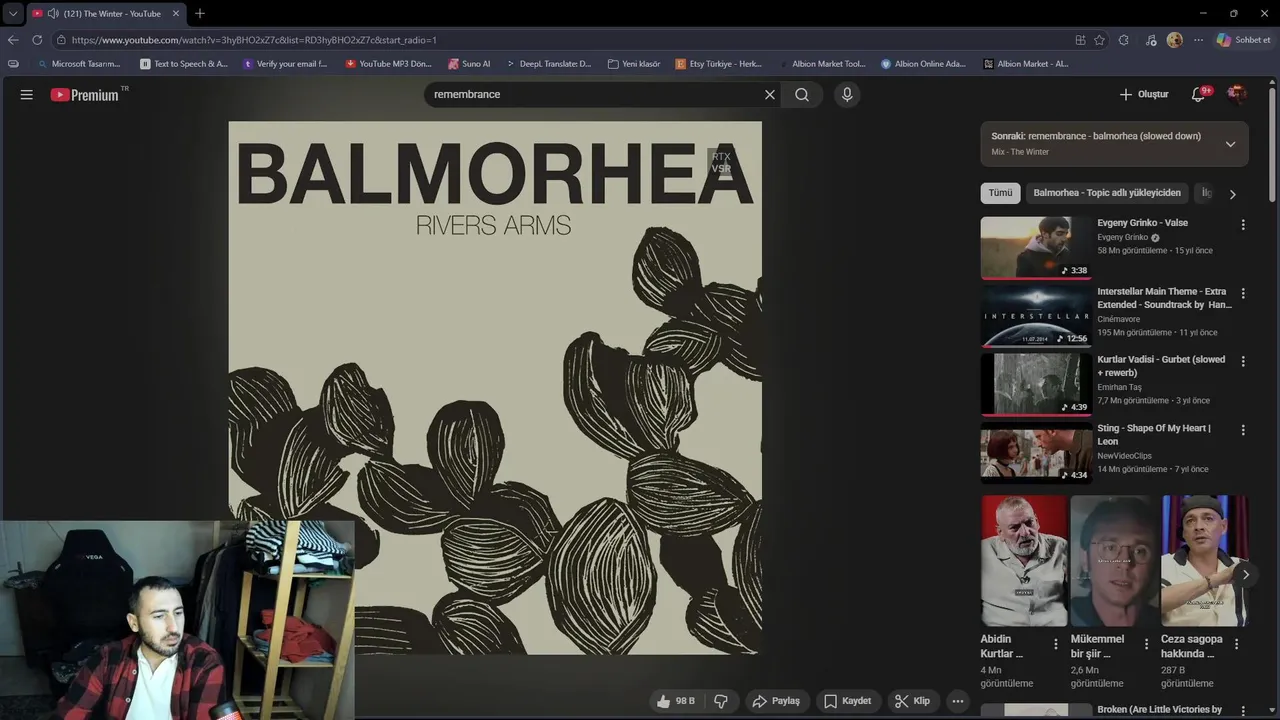Toggle RTX VSR overlay badge on video
The image size is (1280, 720).
click(x=721, y=162)
